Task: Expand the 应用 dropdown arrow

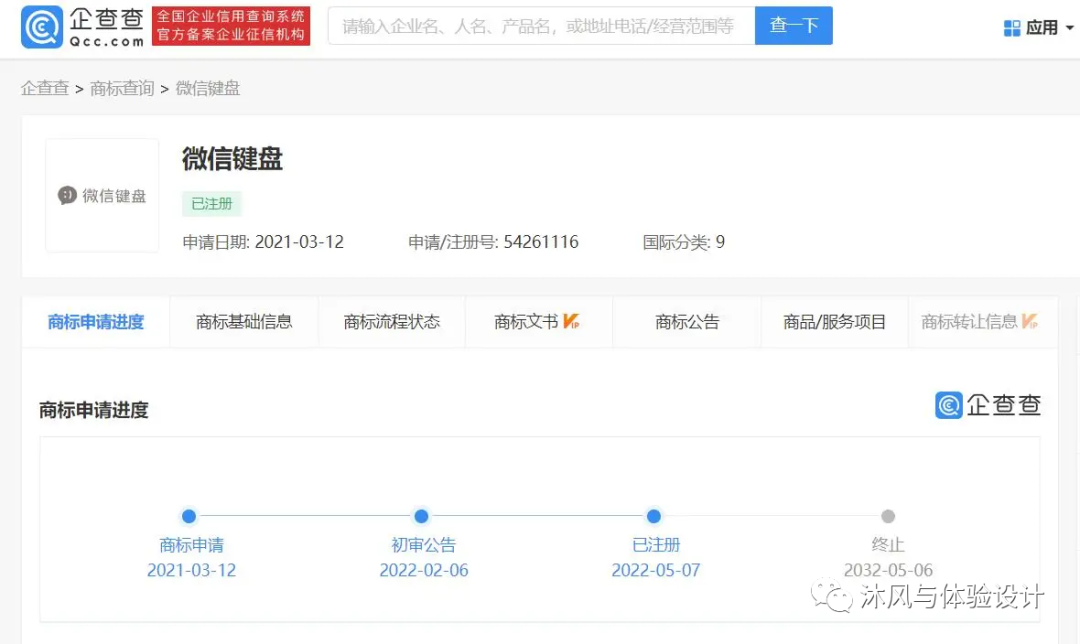Action: (x=1070, y=28)
